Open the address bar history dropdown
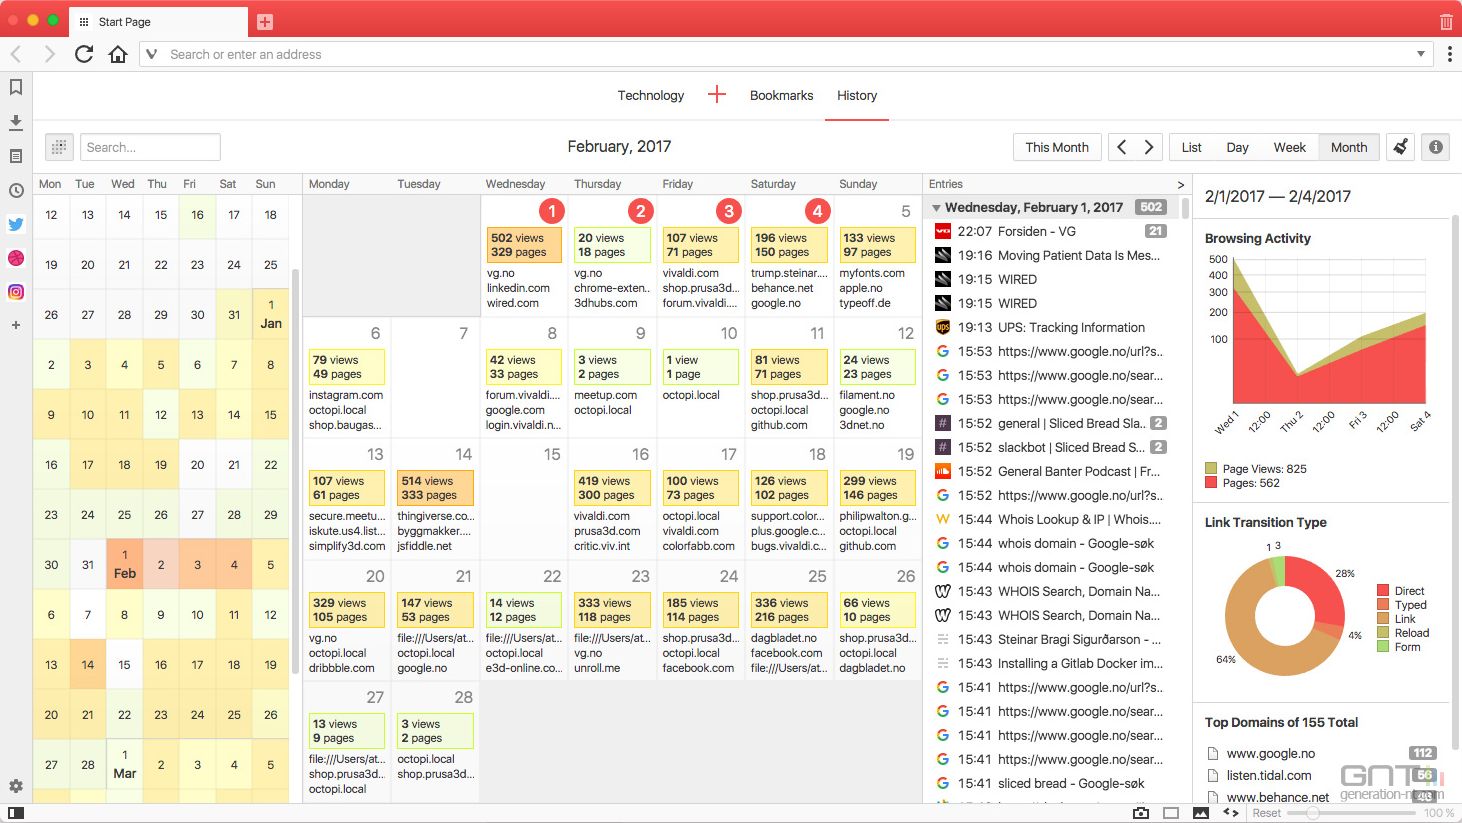 [x=1421, y=54]
